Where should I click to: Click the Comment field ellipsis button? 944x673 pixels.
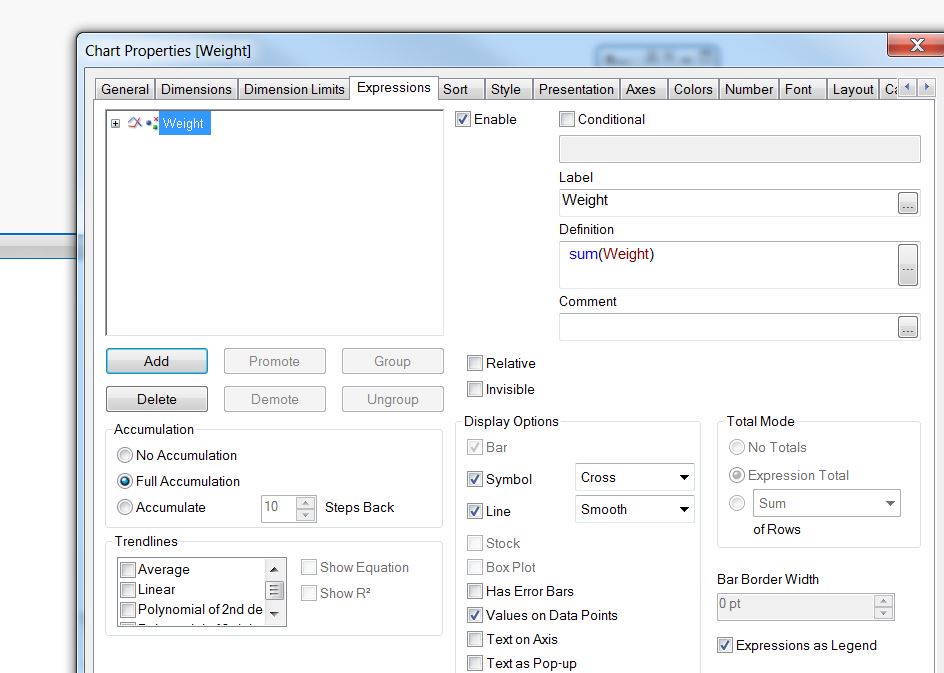click(x=907, y=327)
